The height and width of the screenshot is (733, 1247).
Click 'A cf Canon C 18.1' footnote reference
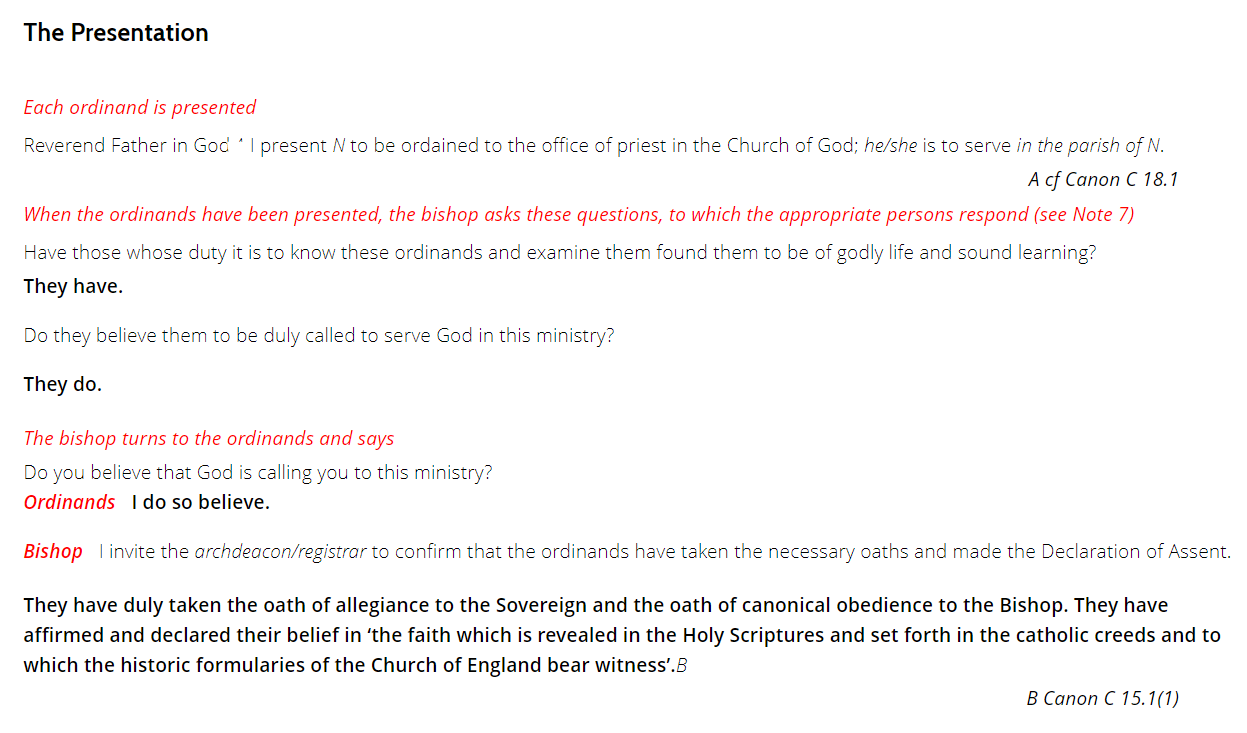1103,180
